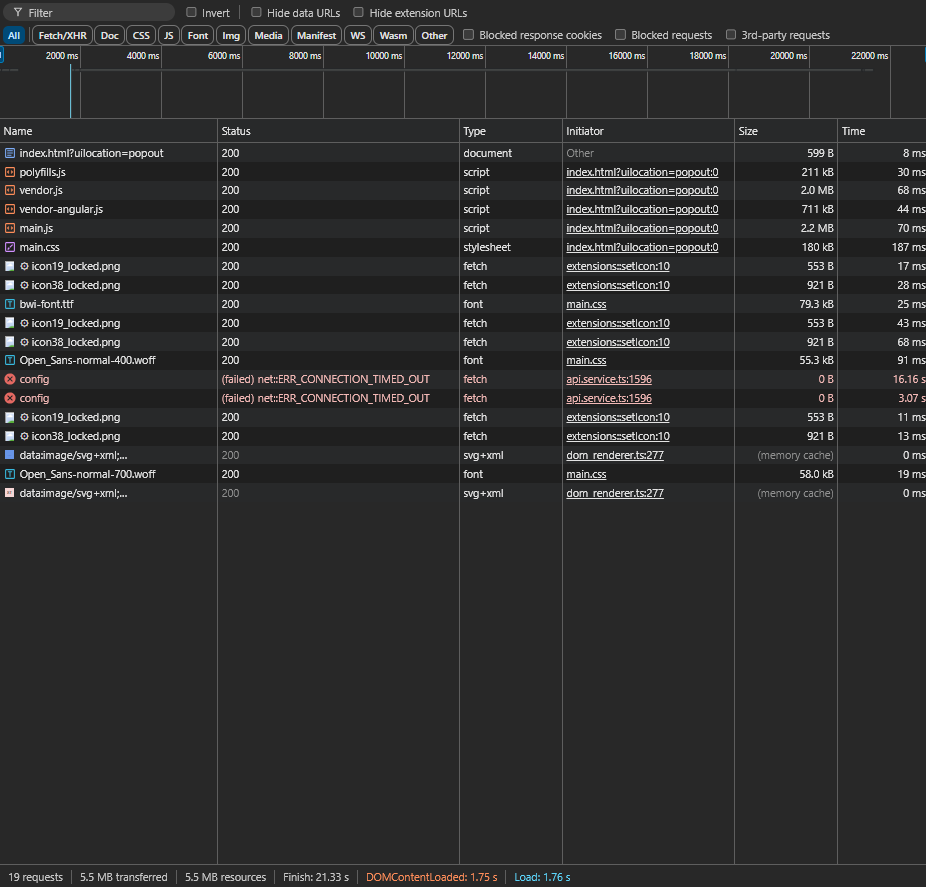This screenshot has width=926, height=887.
Task: Sort by the Size column header
Action: click(786, 131)
